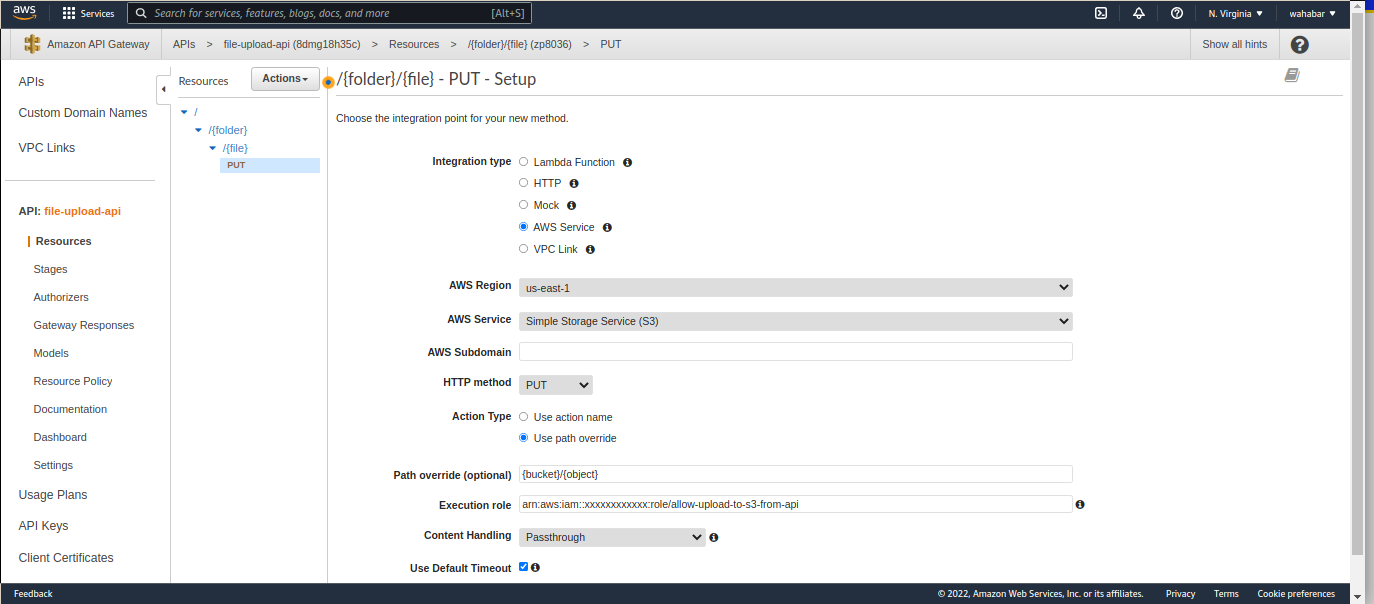Open VPC Links in sidebar
This screenshot has height=604, width=1374.
pyautogui.click(x=47, y=148)
